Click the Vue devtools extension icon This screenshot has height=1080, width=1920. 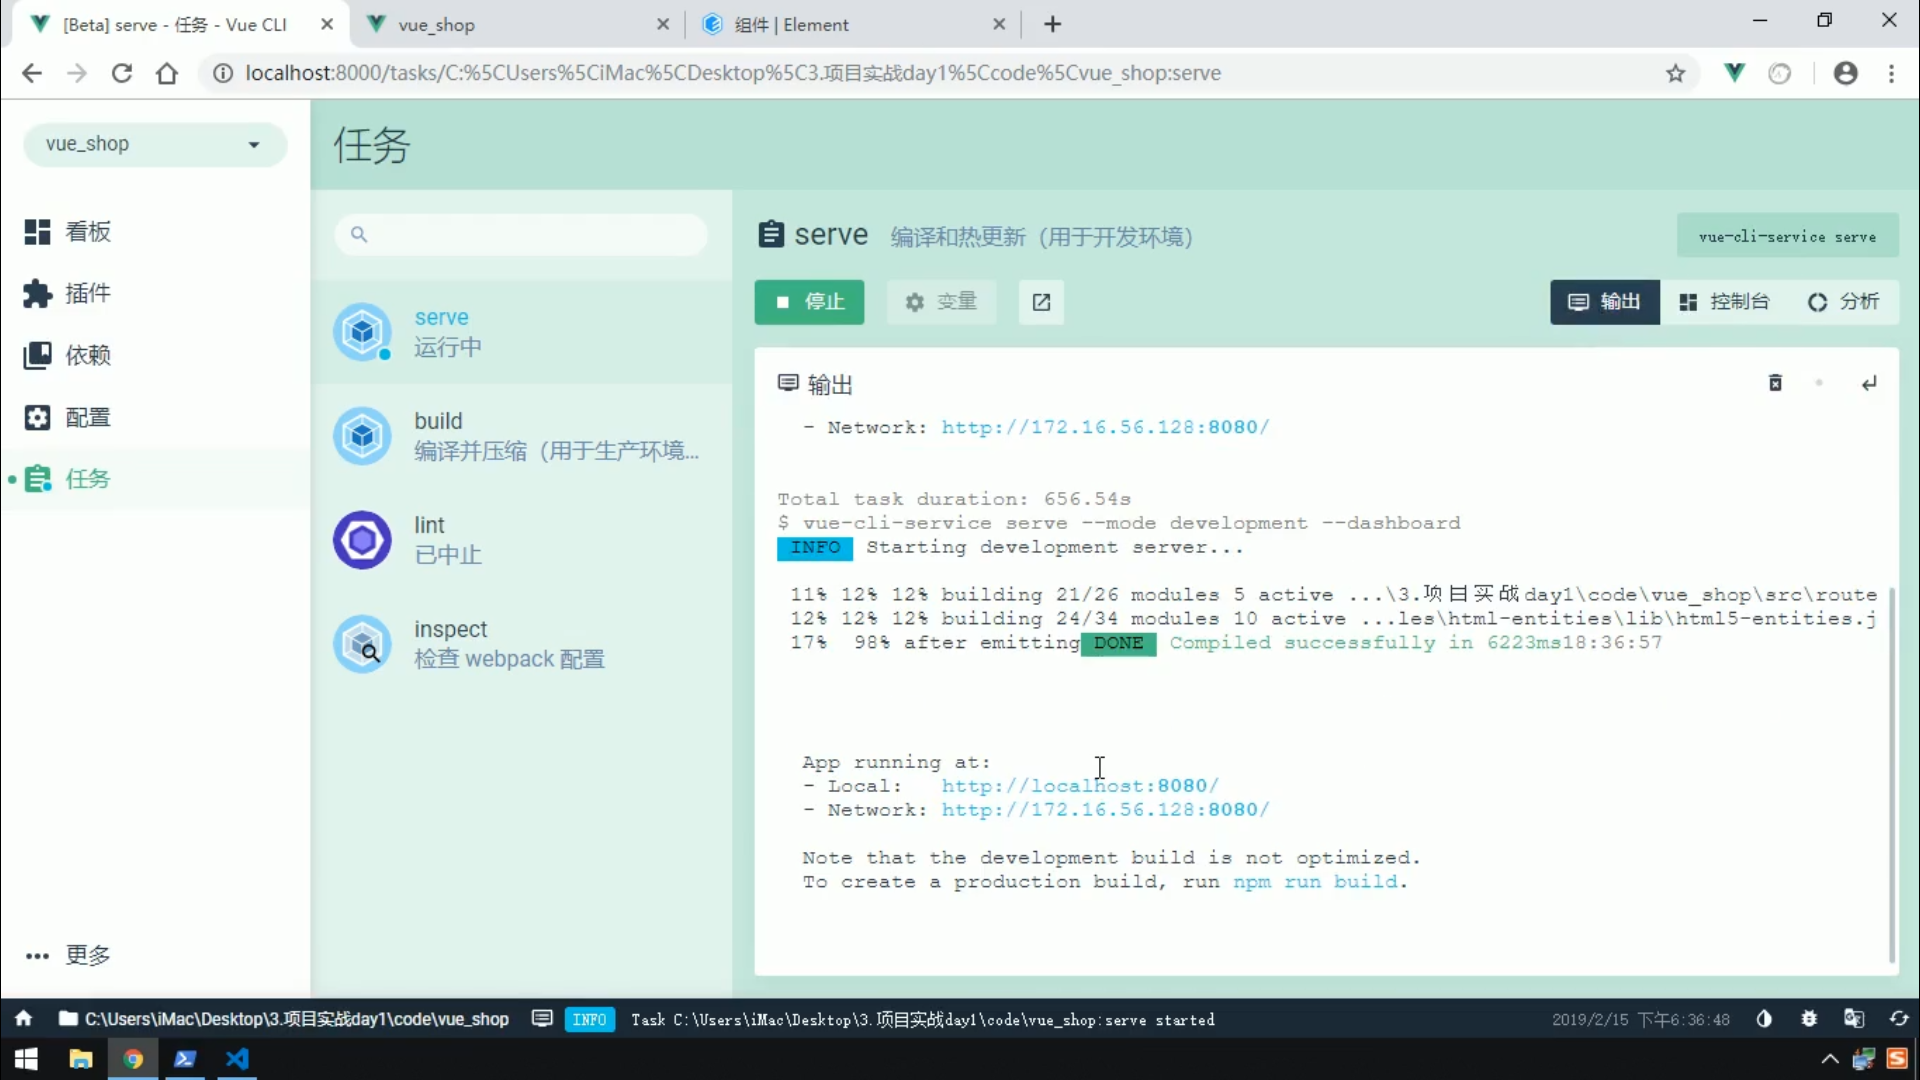(x=1735, y=73)
